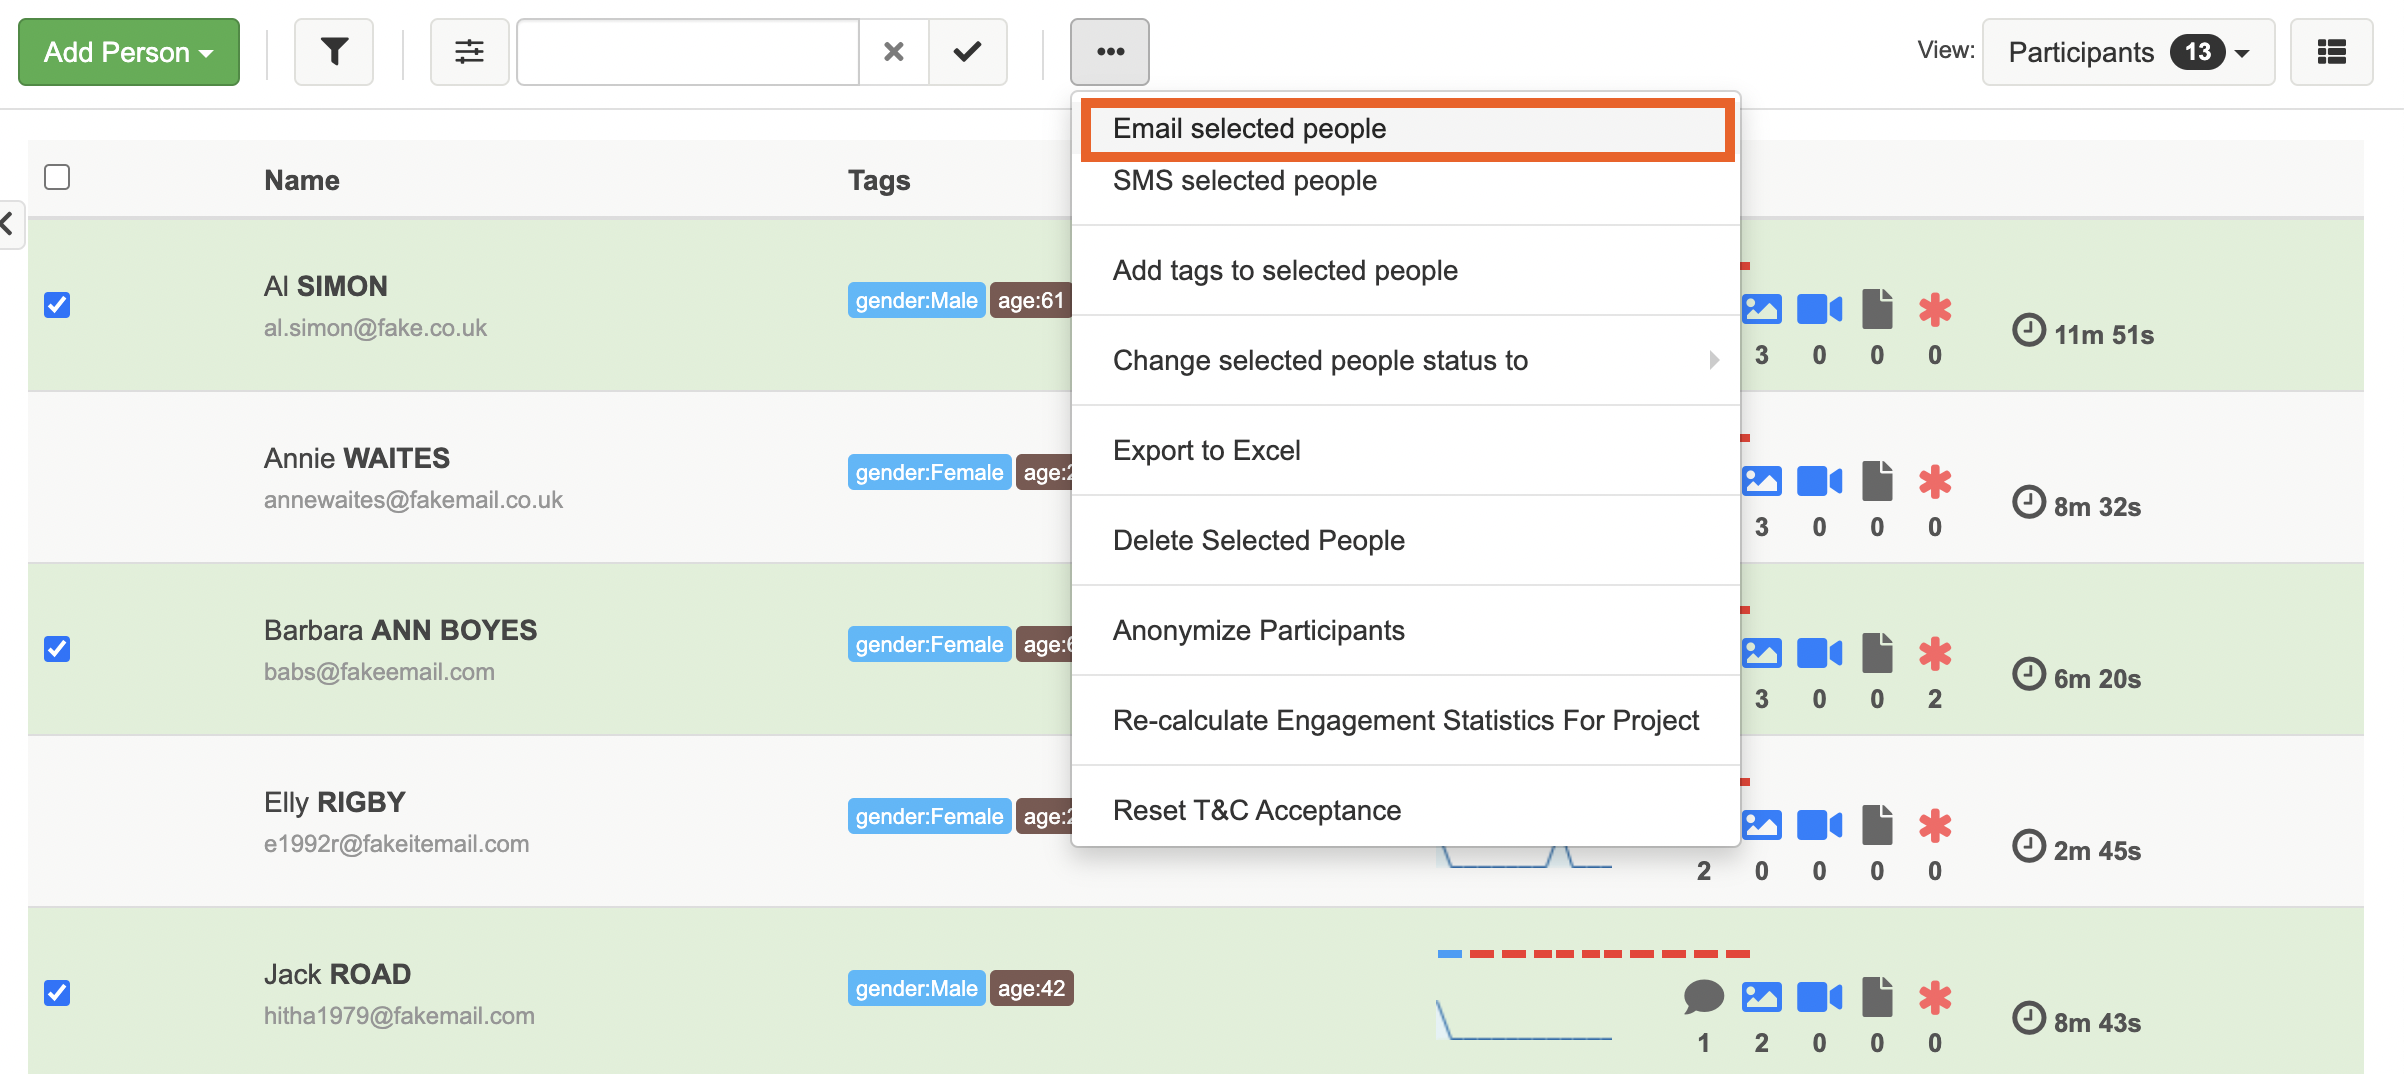Image resolution: width=2404 pixels, height=1074 pixels.
Task: Expand the Participants view dropdown
Action: 2128,52
